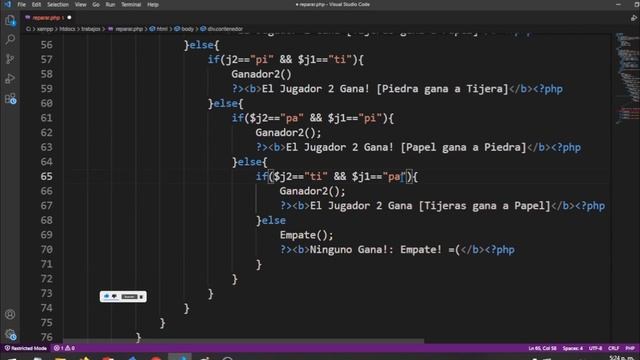
Task: Open the Accounts menu icon
Action: tap(10, 314)
